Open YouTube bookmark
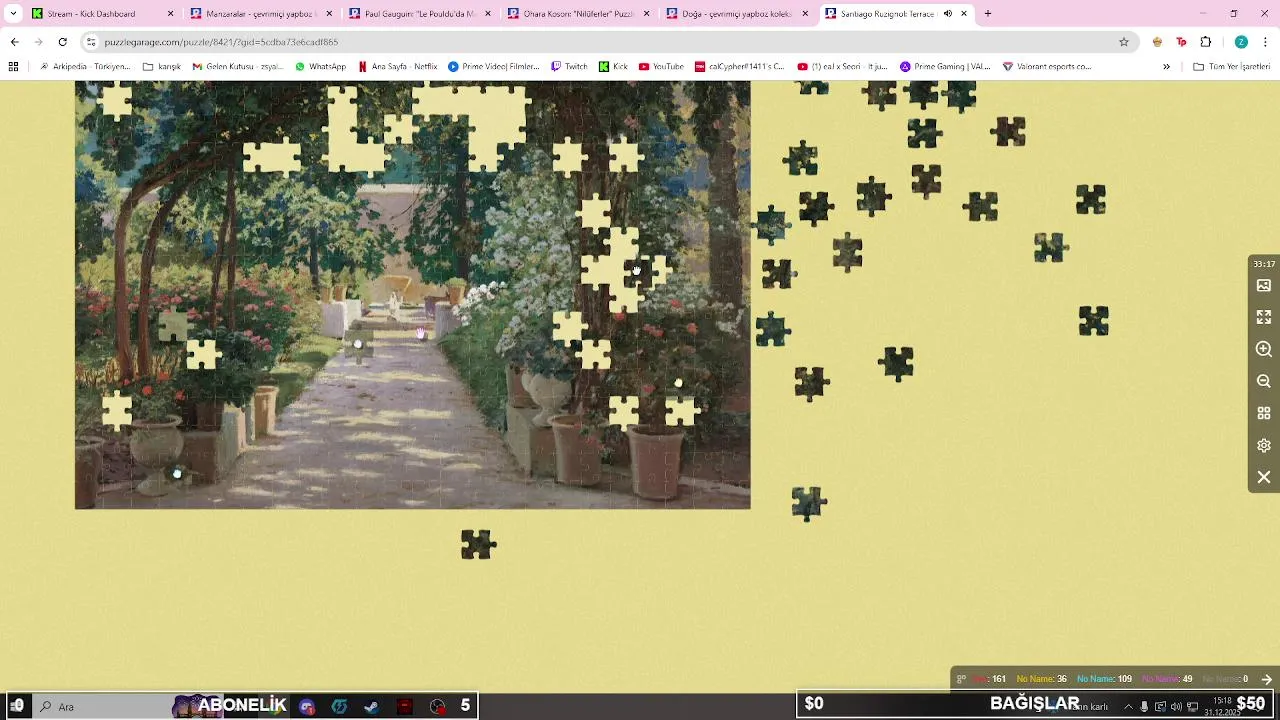 [x=661, y=66]
